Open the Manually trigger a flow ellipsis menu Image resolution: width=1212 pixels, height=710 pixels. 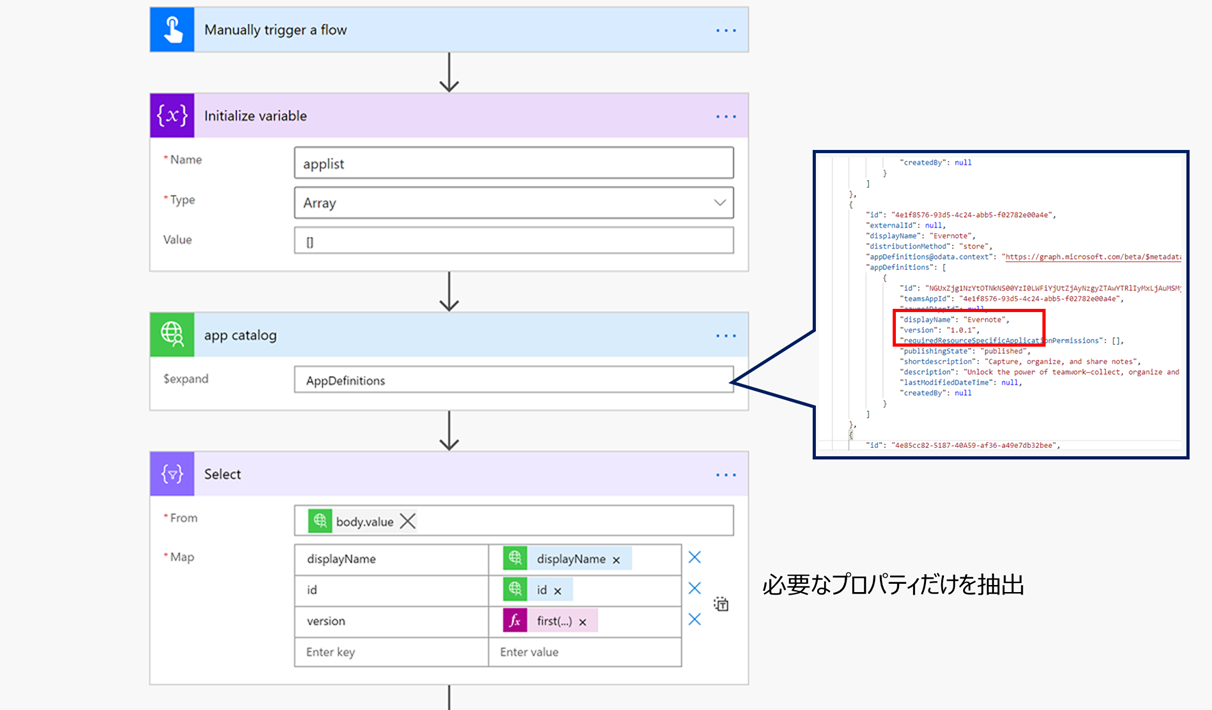[x=726, y=30]
